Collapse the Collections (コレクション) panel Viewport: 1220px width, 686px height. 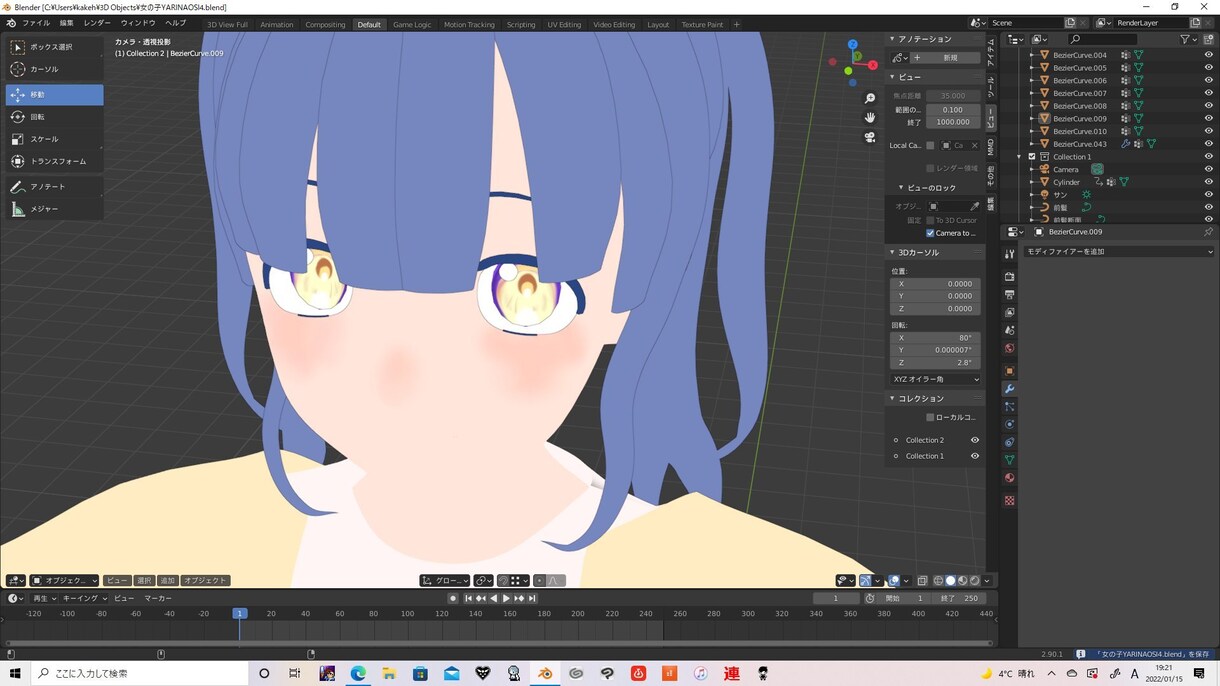point(892,399)
